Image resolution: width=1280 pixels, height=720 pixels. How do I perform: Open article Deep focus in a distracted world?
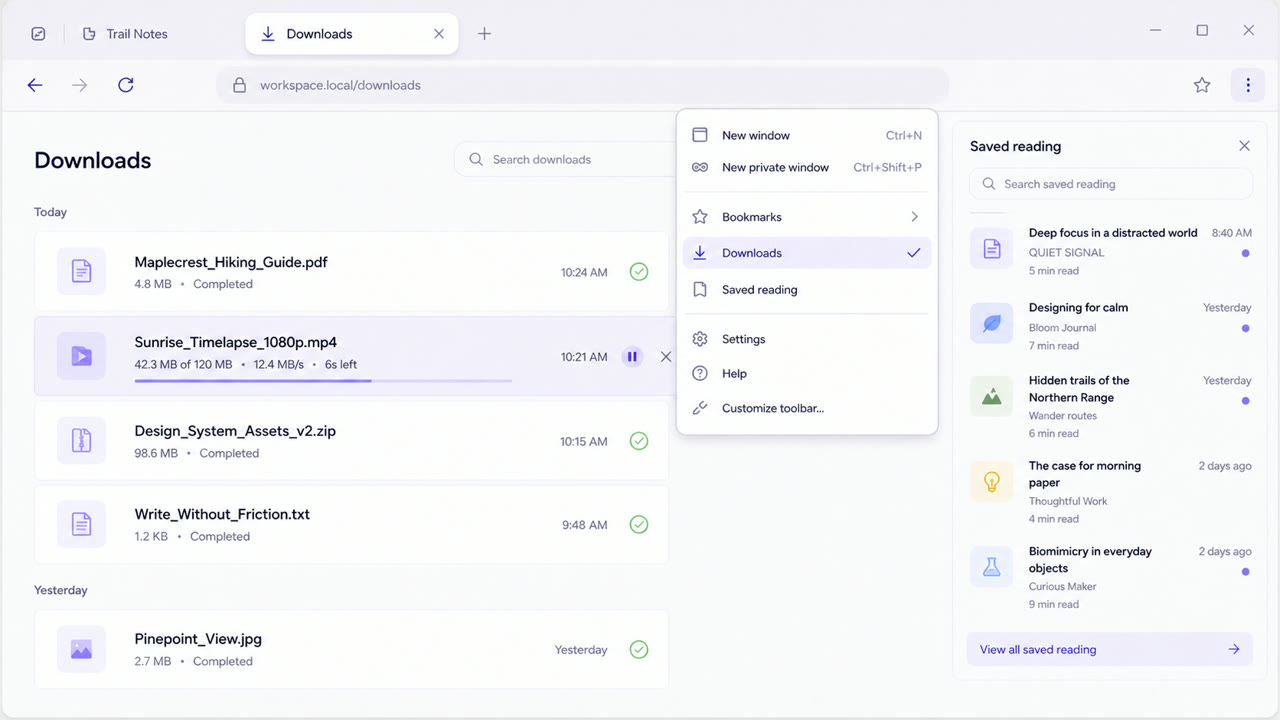tap(1113, 233)
